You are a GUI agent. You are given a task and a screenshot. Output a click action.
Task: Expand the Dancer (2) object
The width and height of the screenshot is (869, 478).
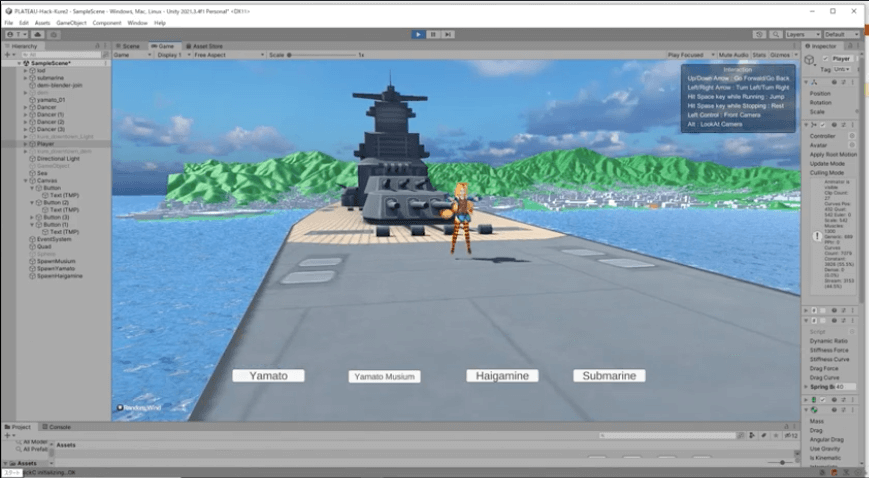pyautogui.click(x=25, y=122)
